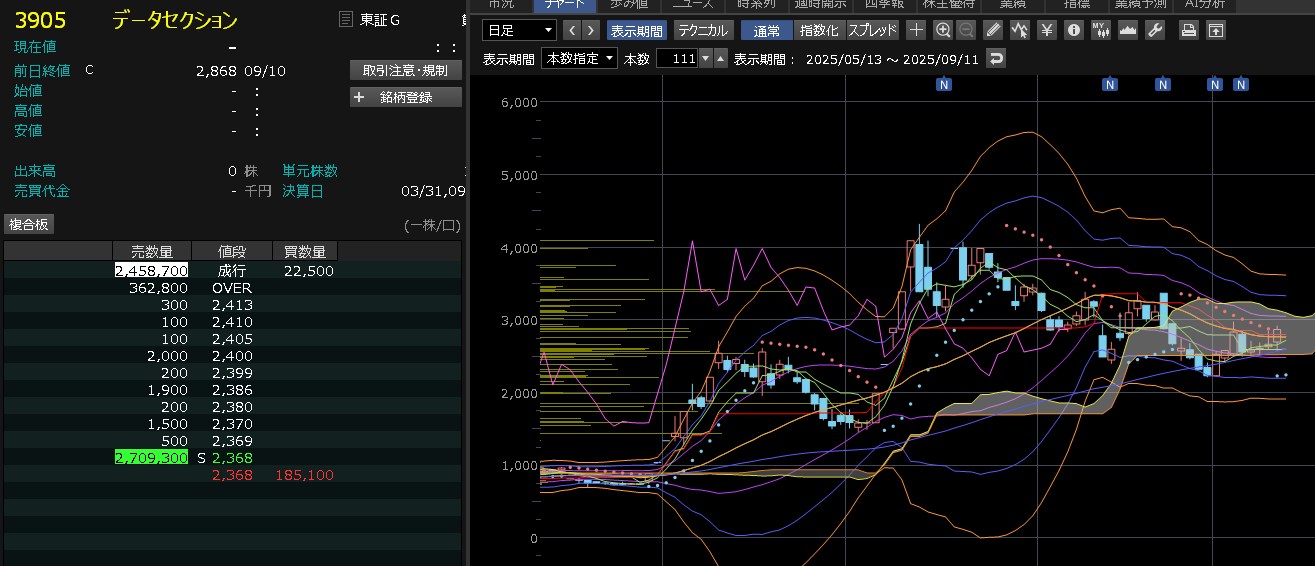Screen dimensions: 1315x566
Task: Click the 2,458,700 market sell quantity
Action: pos(152,270)
